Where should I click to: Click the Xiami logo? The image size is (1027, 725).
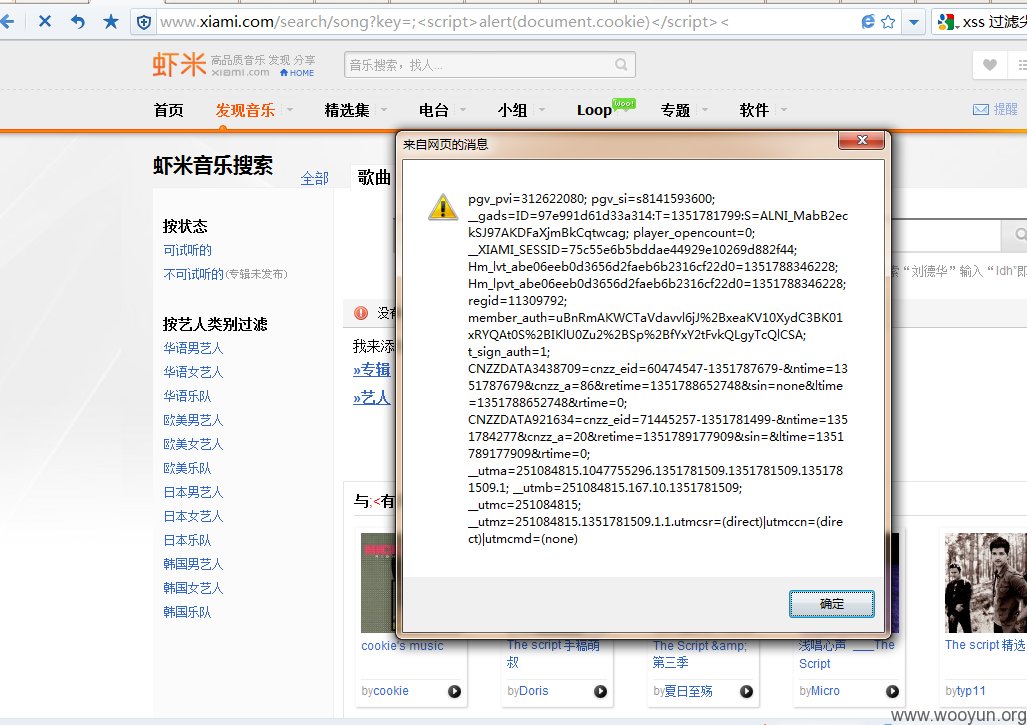[x=179, y=64]
